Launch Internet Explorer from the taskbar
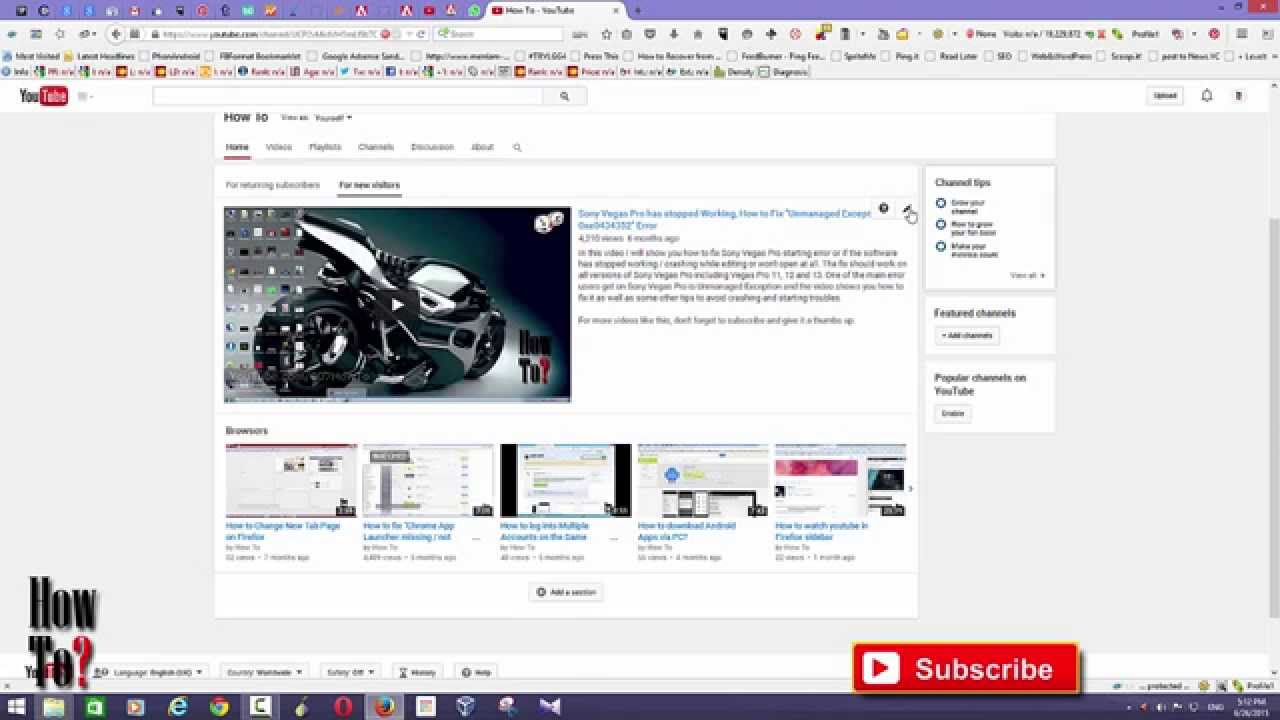This screenshot has width=1280, height=720. coord(178,707)
